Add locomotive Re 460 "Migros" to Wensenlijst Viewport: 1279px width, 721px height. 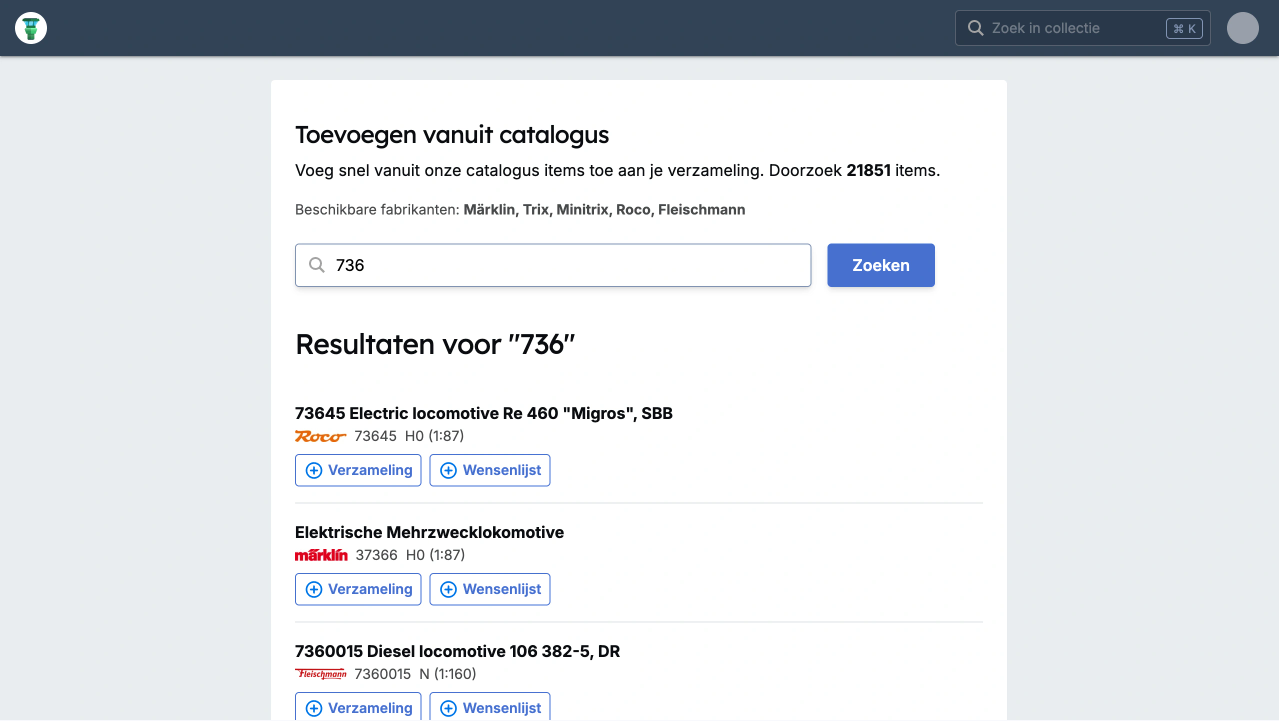click(490, 470)
